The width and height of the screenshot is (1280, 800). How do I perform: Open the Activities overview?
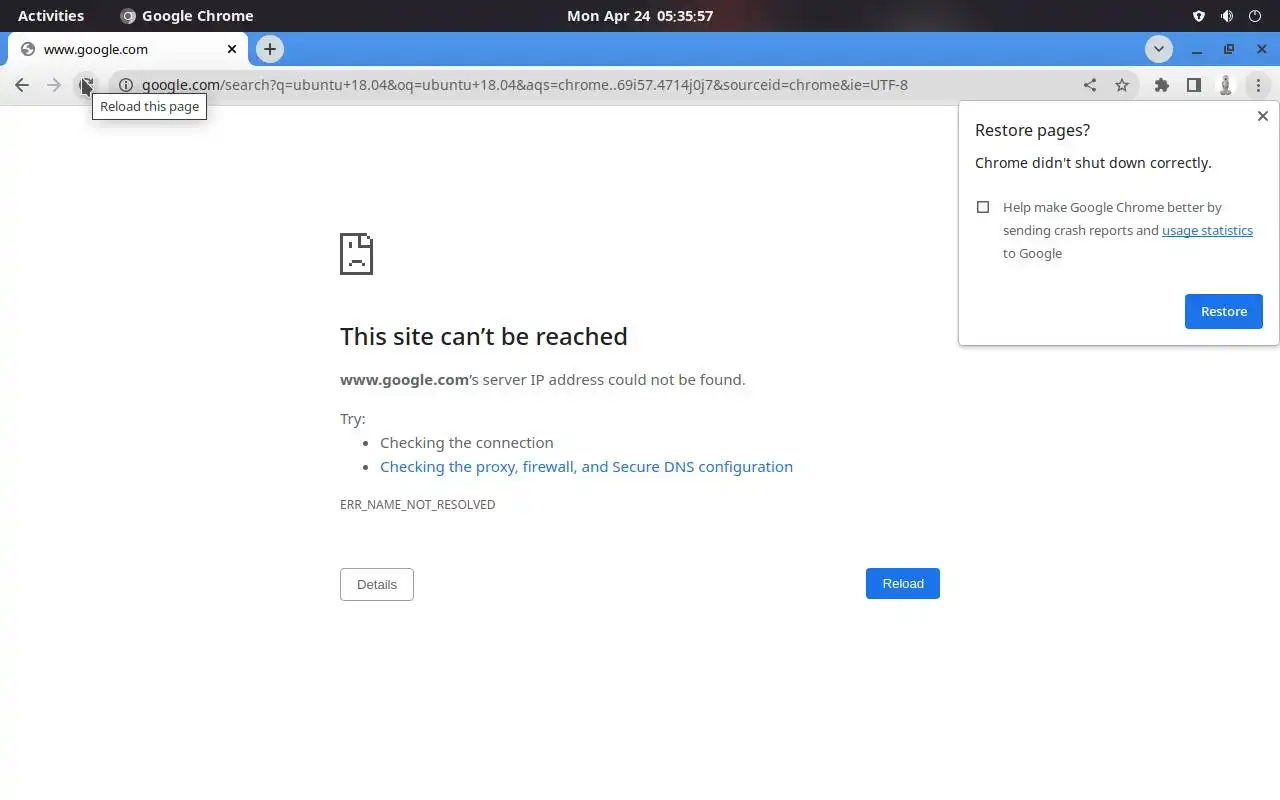coord(51,16)
